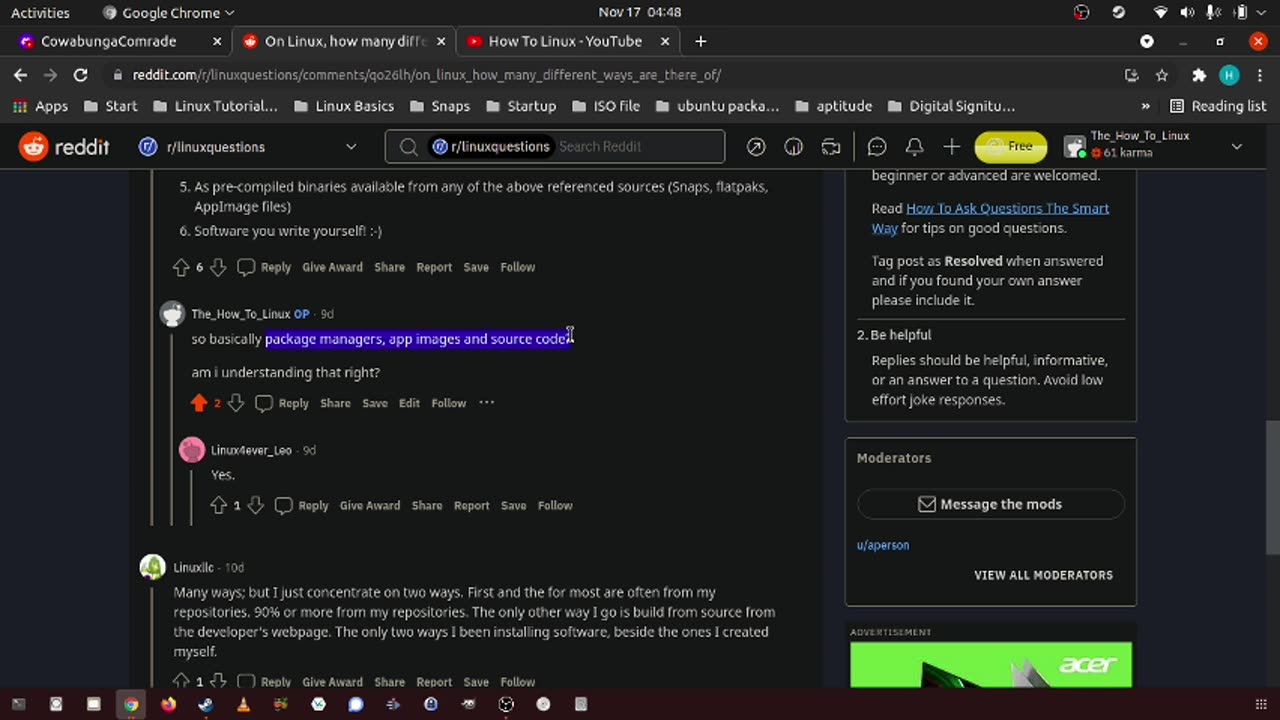
Task: Open Reddit chat bubble icon
Action: tap(877, 147)
